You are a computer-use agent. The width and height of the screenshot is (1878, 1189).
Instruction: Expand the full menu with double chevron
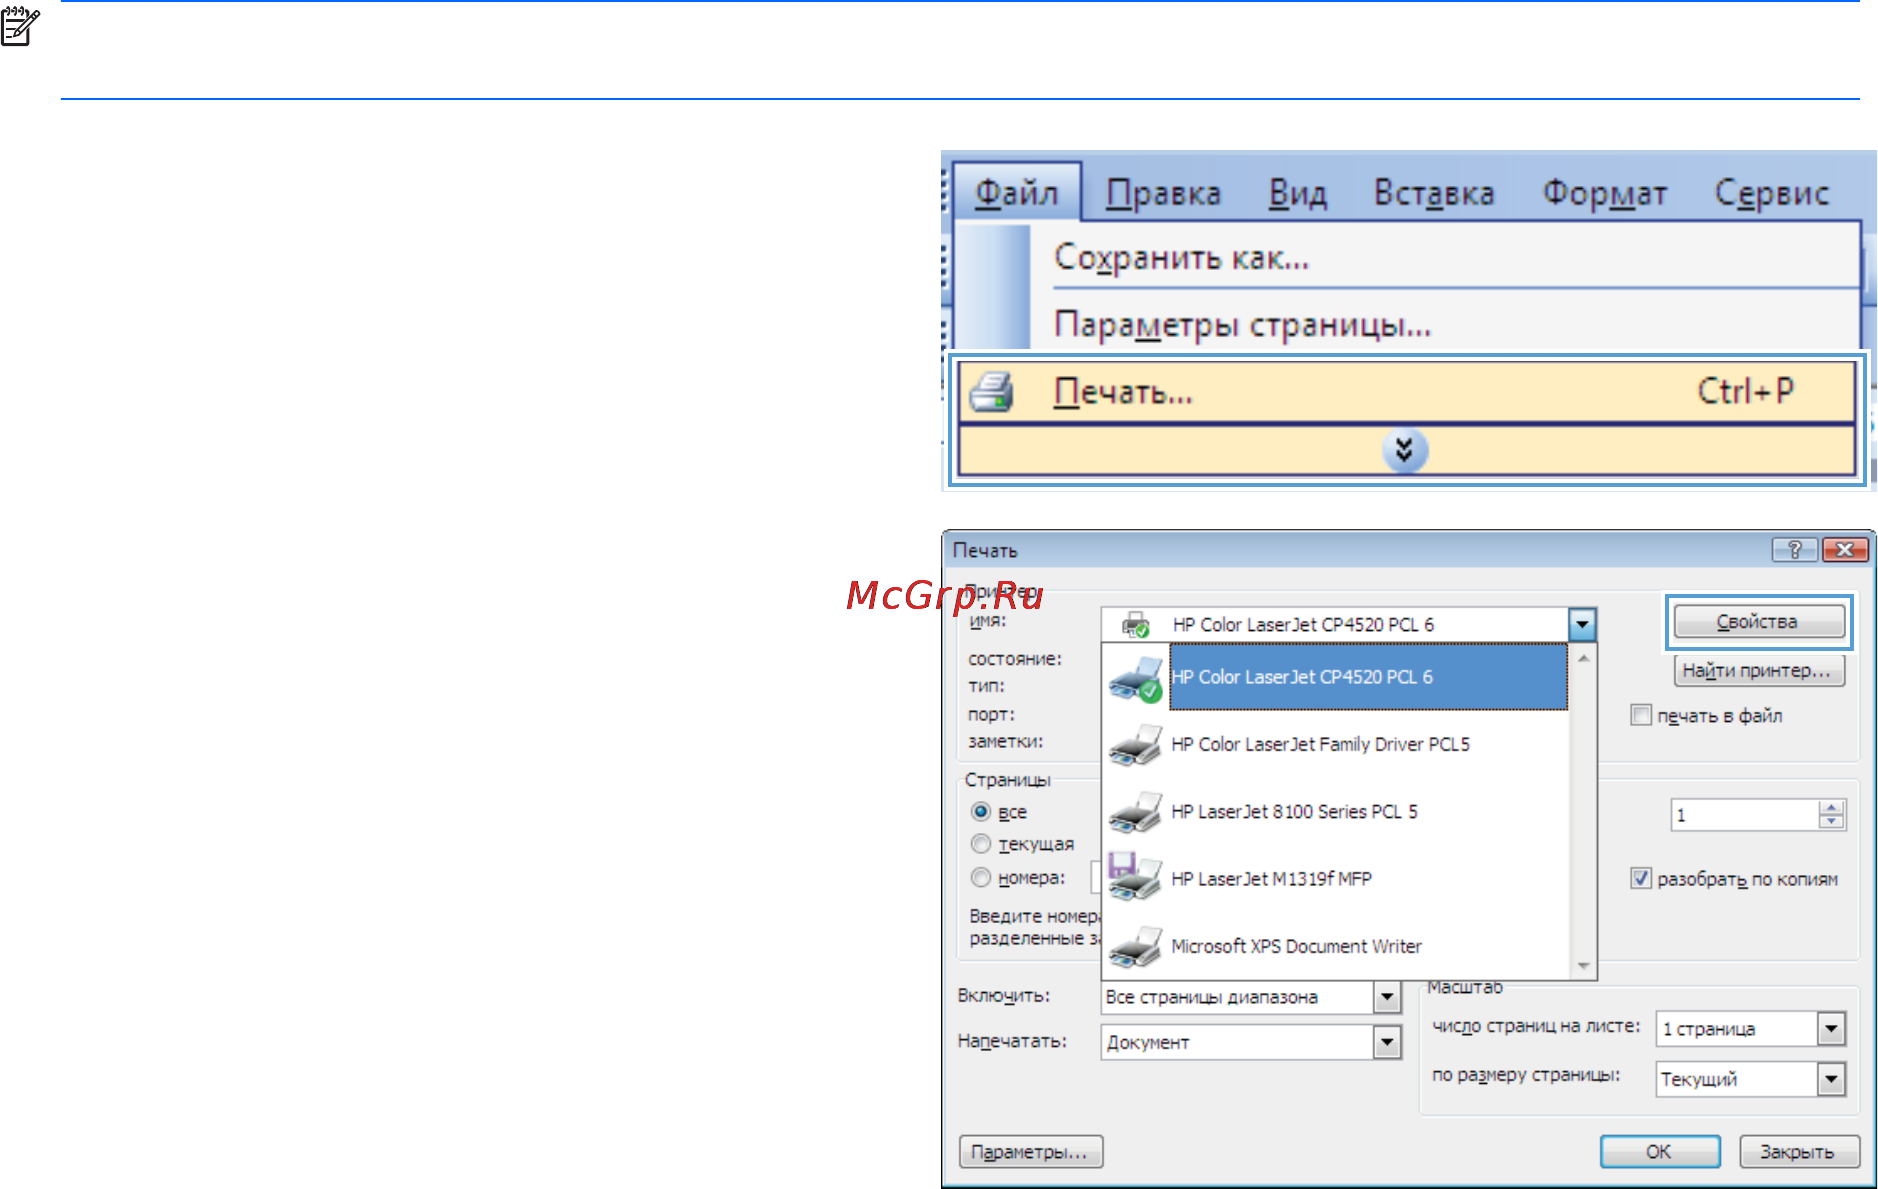[1405, 451]
